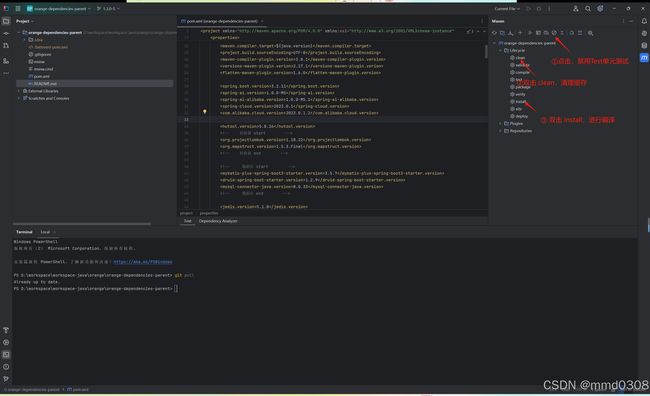The width and height of the screenshot is (650, 396).
Task: Expand Scratches and Consoles node
Action: [18, 98]
